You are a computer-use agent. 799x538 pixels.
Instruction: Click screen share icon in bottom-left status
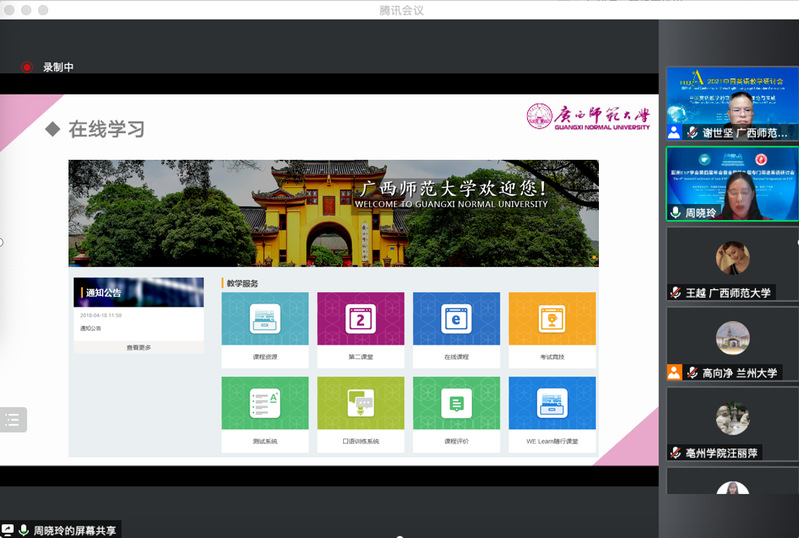[7, 530]
